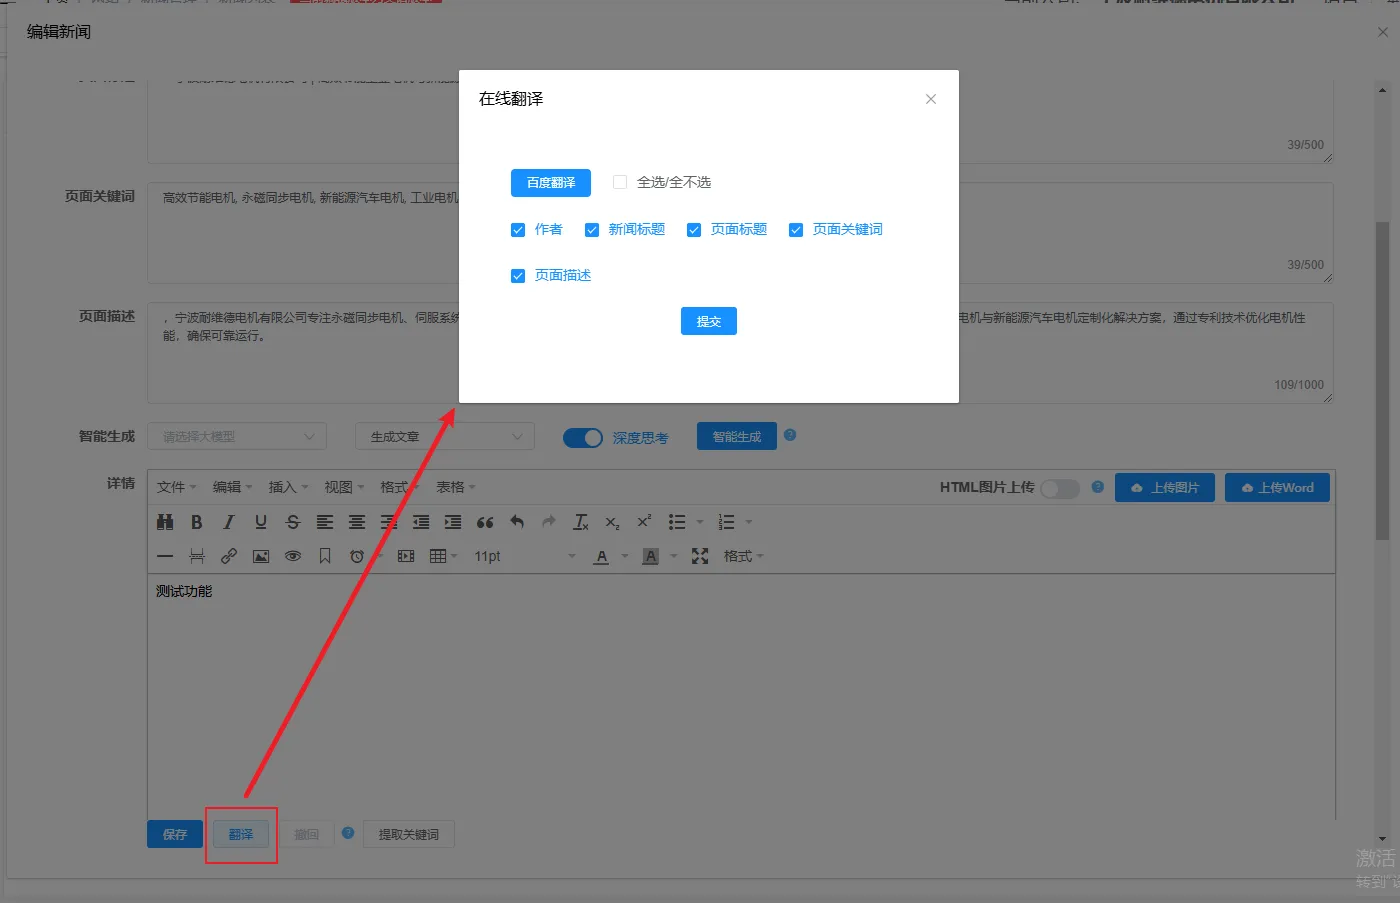Apply italic formatting in editor toolbar

click(x=229, y=522)
